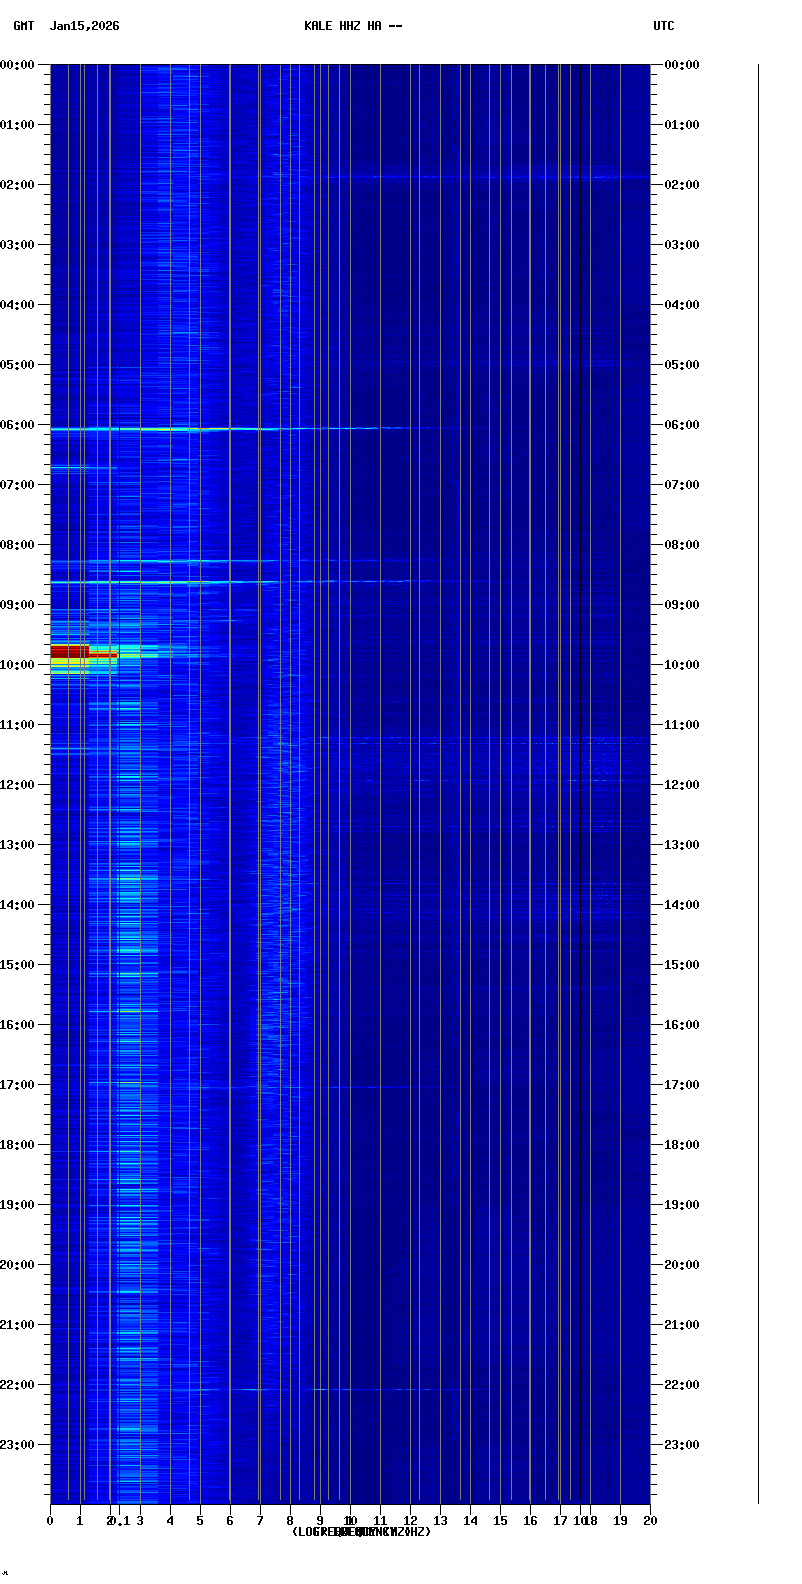Screen dimensions: 802x1584
Task: Click the 02:00 label on right UTC axis
Action: 682,185
